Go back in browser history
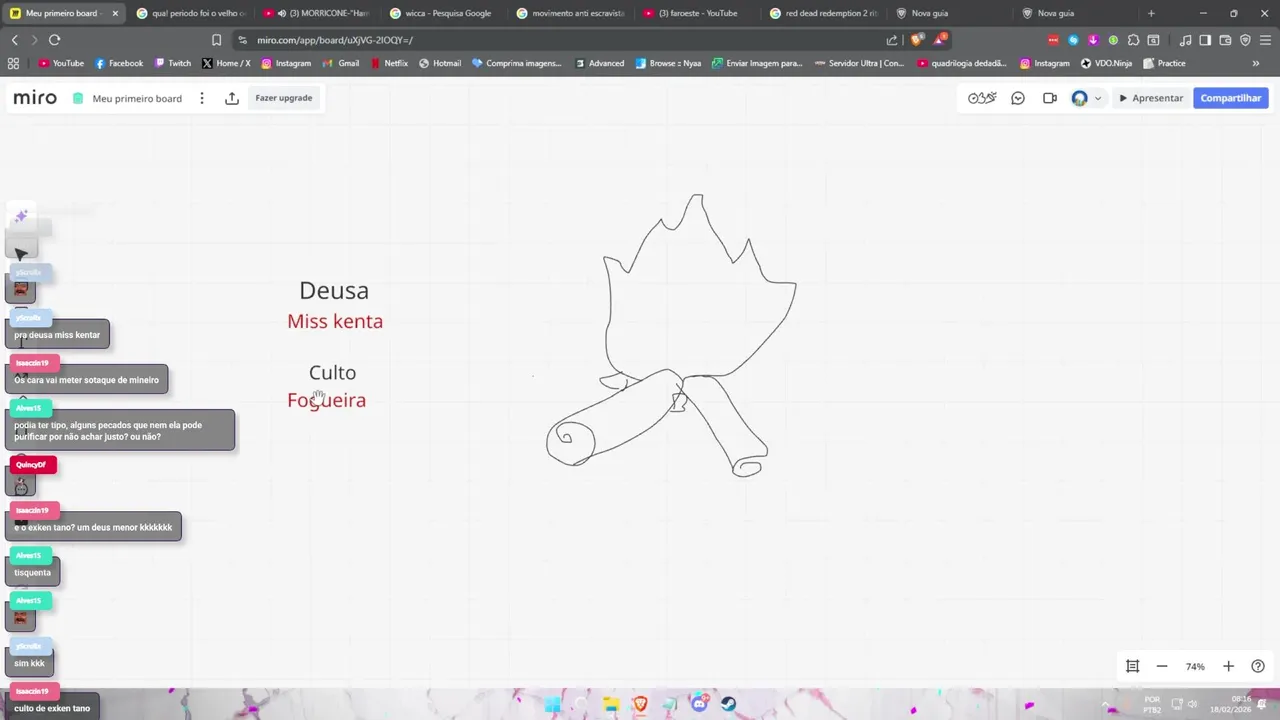1280x720 pixels. coord(14,40)
